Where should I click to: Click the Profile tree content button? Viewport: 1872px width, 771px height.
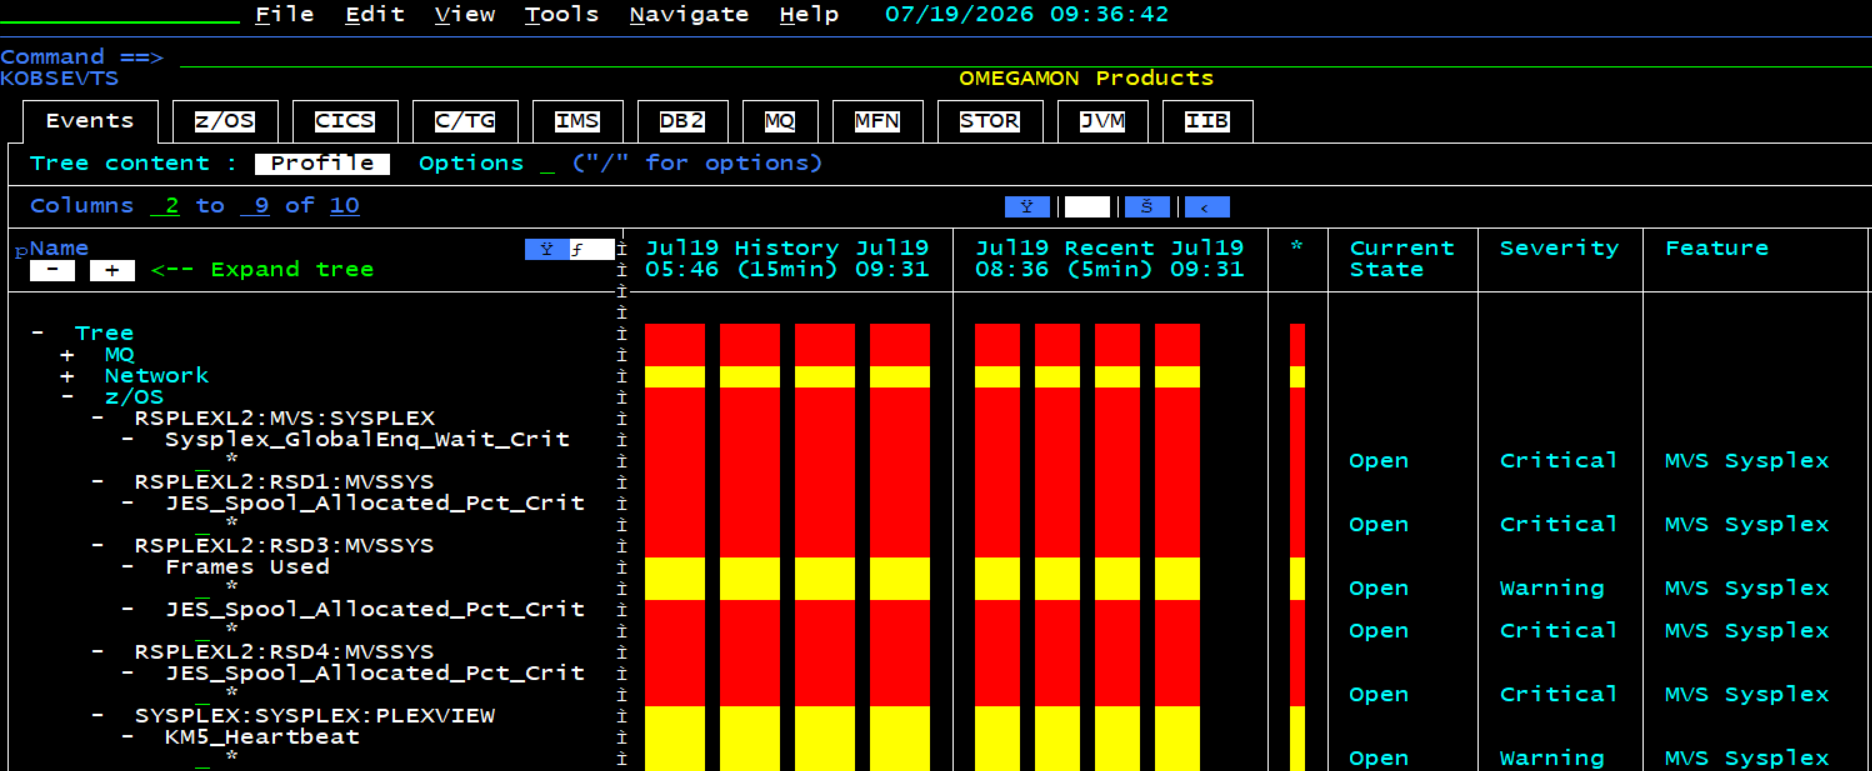click(x=322, y=163)
